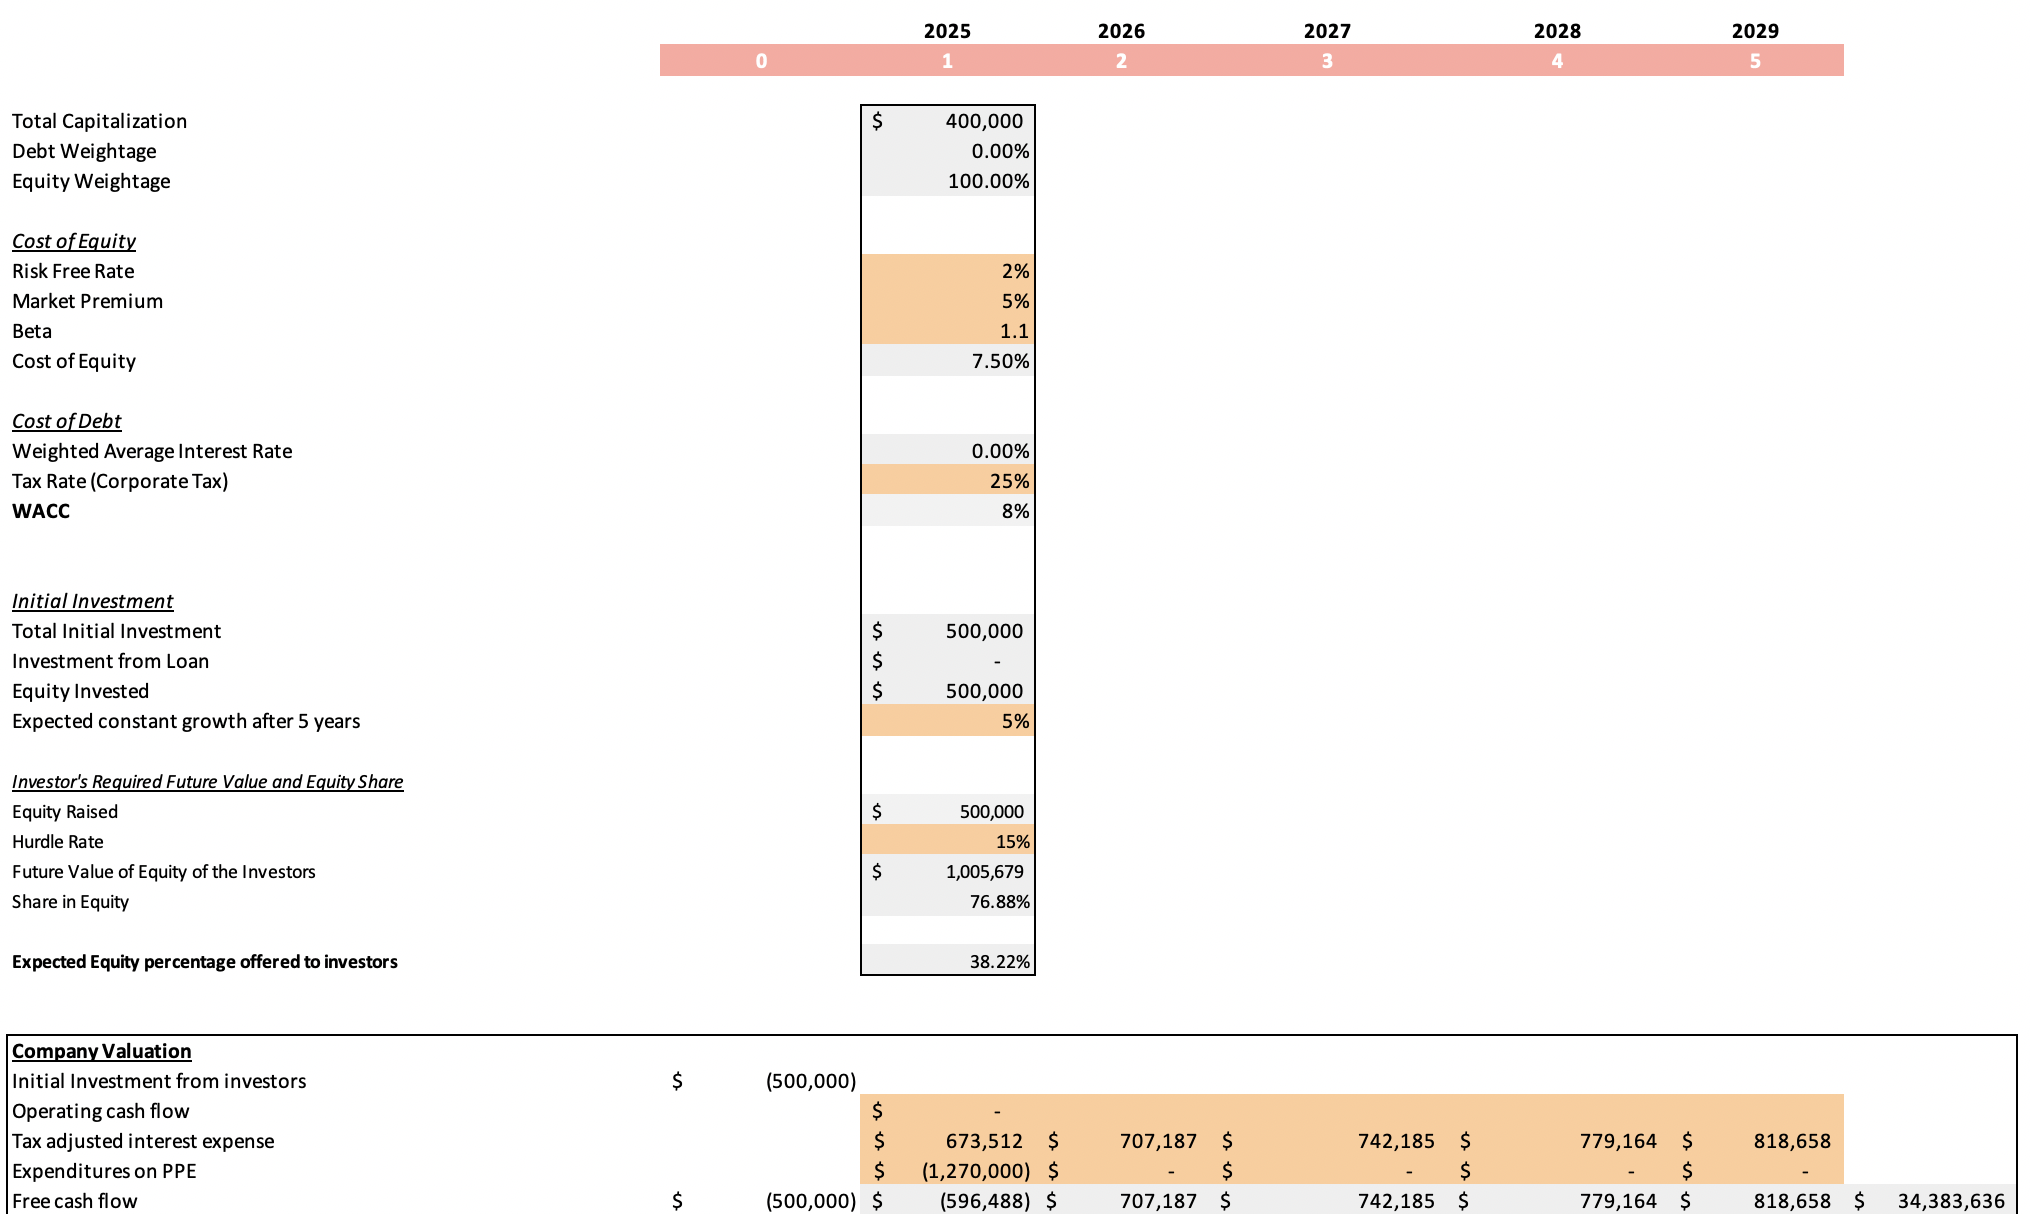Click the pink period number 3 header cell
This screenshot has height=1214, width=2030.
(1326, 60)
